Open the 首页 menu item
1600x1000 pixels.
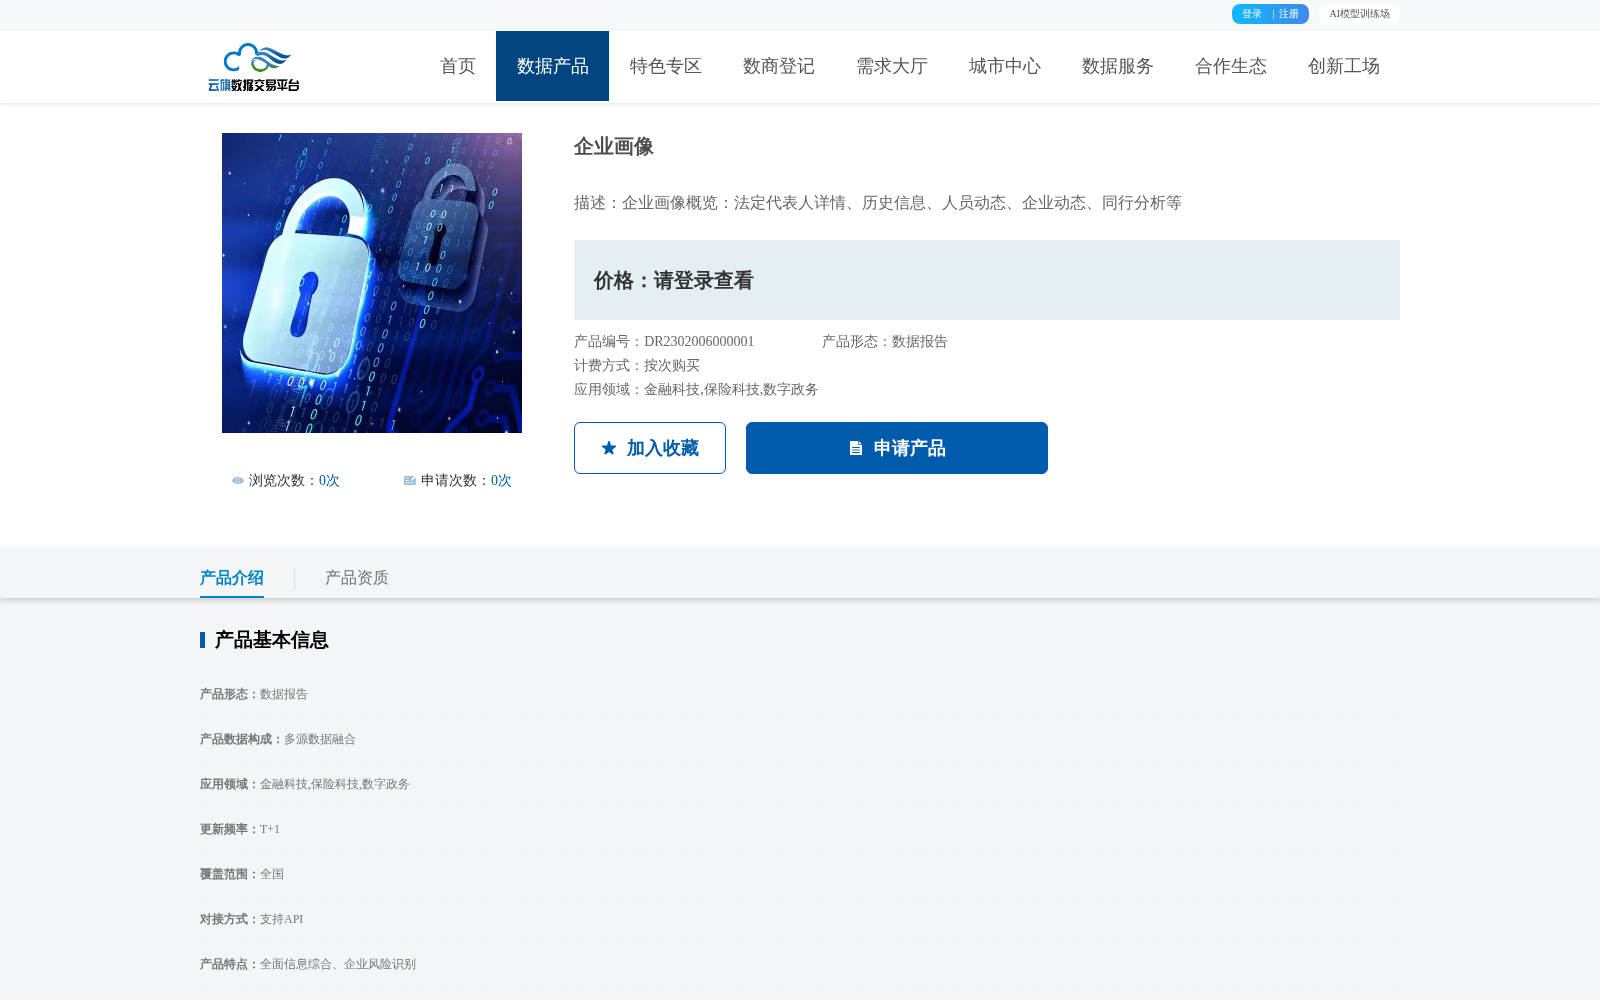pos(458,66)
